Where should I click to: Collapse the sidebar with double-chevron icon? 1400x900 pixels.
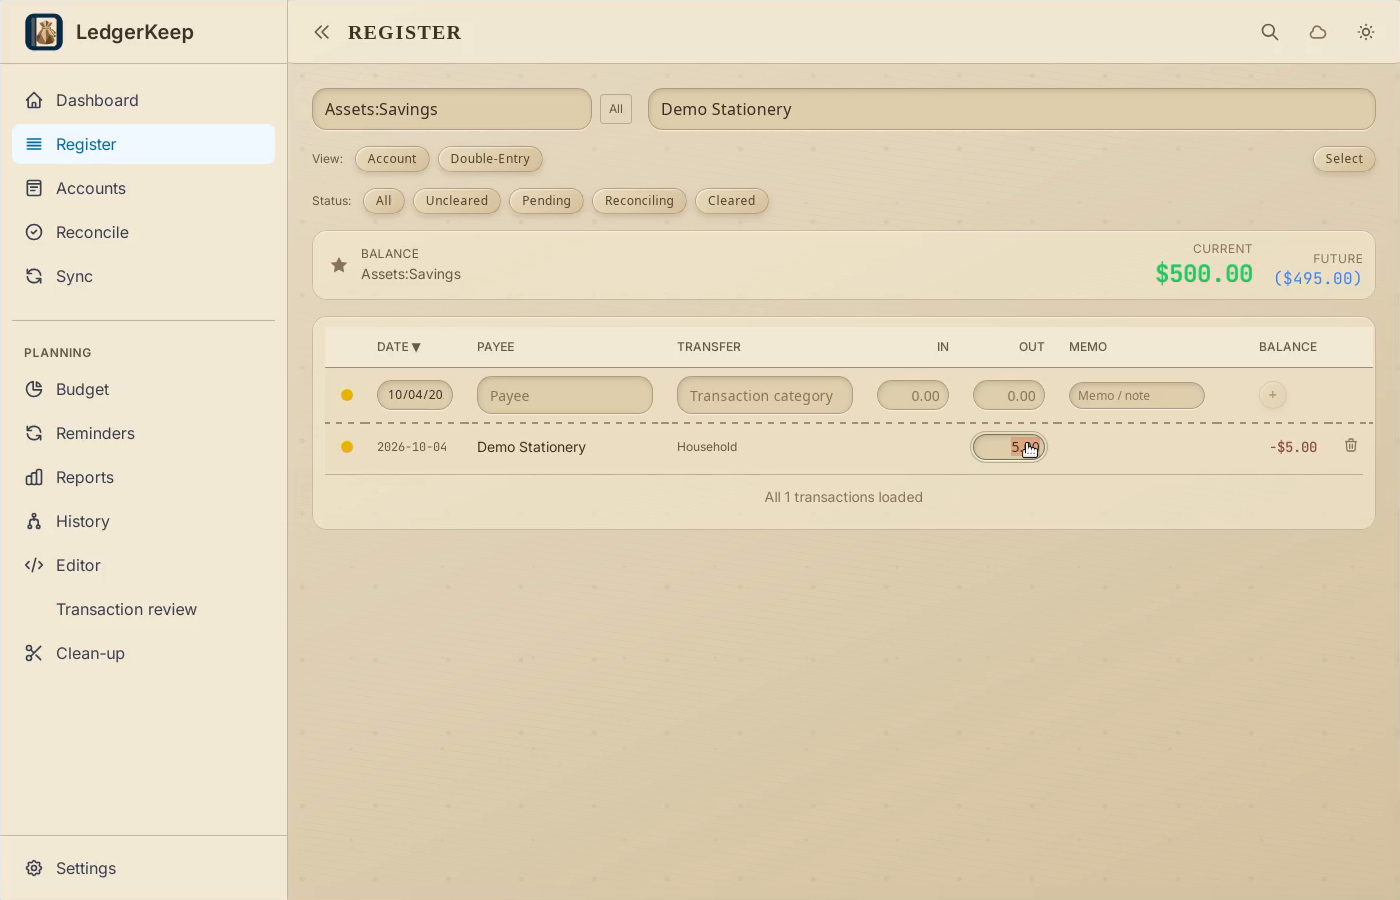coord(321,32)
